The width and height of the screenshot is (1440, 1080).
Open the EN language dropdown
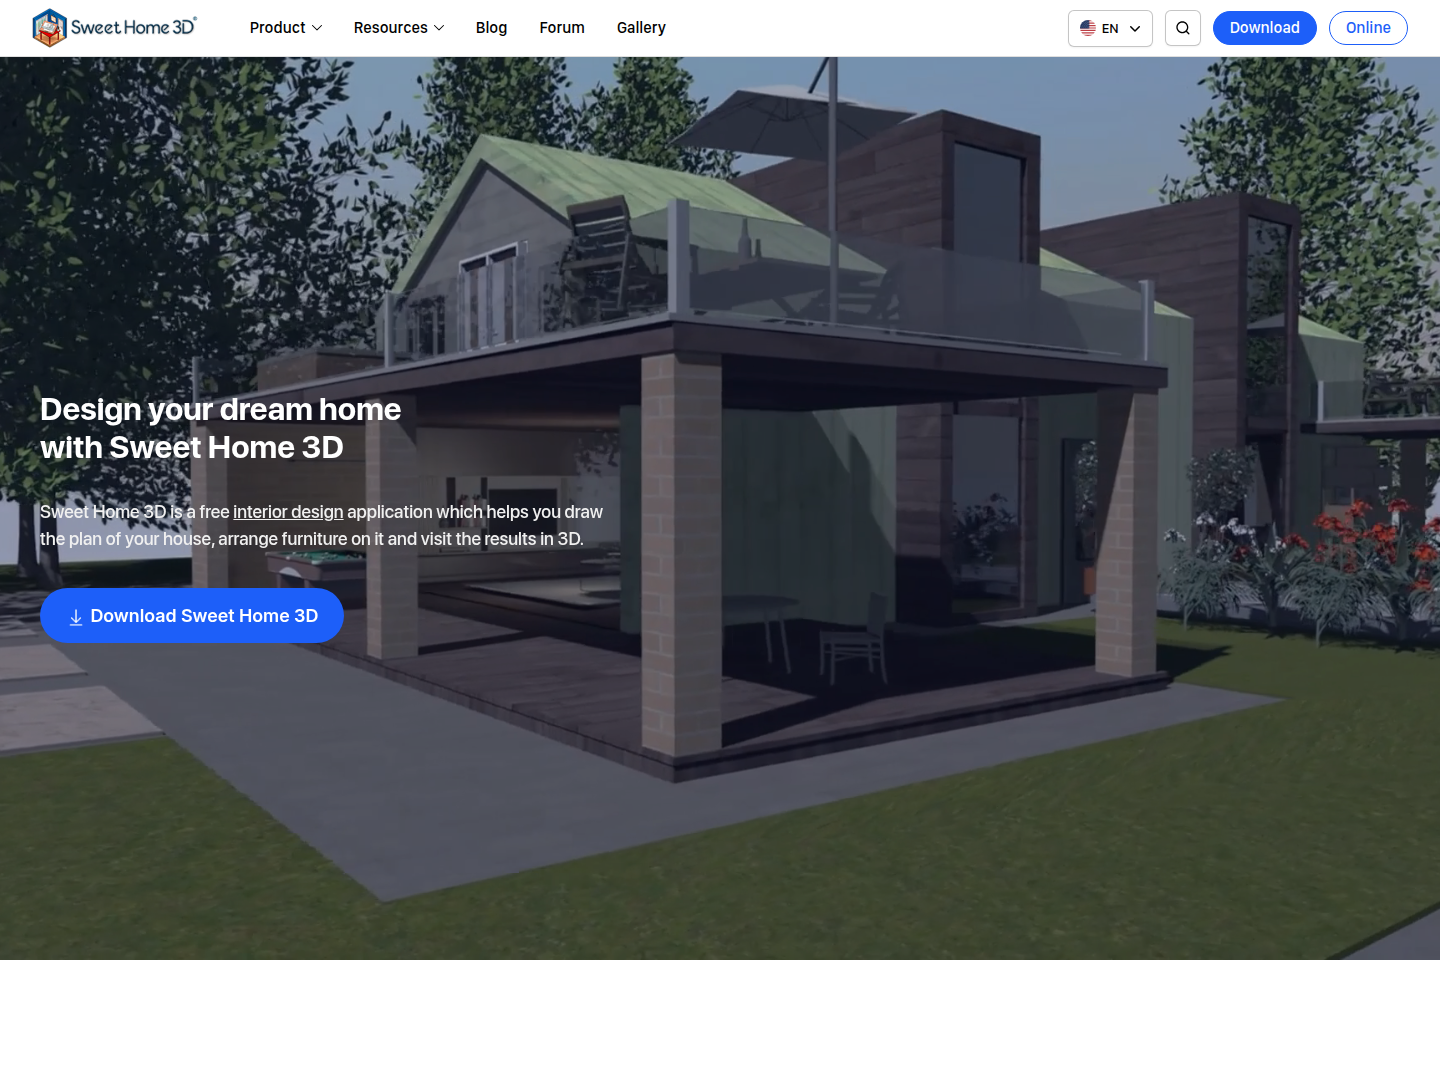(x=1110, y=28)
